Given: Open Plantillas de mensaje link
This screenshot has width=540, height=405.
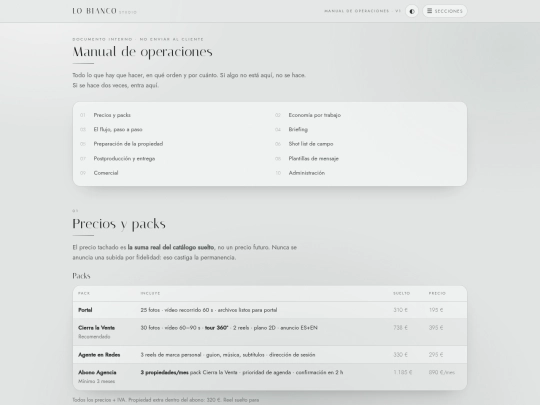Looking at the screenshot, I should tap(313, 158).
